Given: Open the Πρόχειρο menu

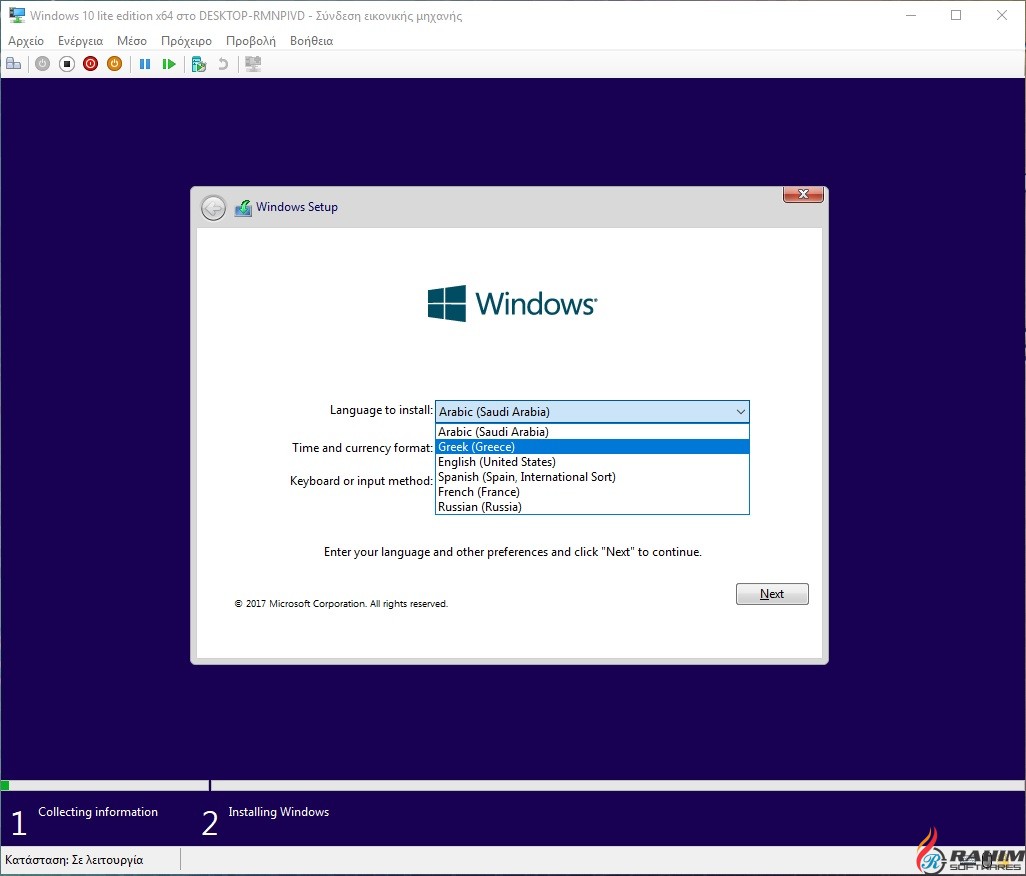Looking at the screenshot, I should point(186,41).
